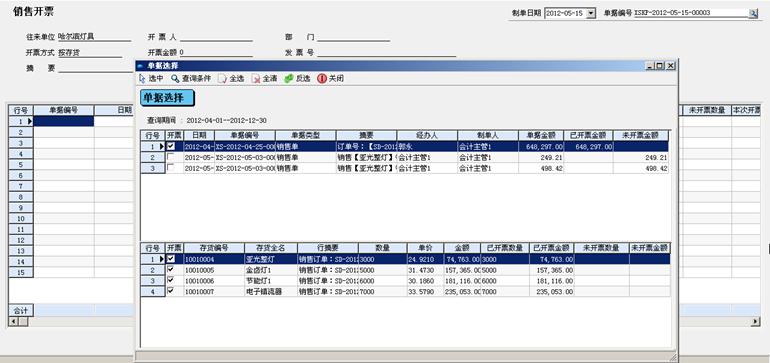Screen dimensions: 770x363
Task: Click into the 发票号 input field
Action: [x=386, y=53]
